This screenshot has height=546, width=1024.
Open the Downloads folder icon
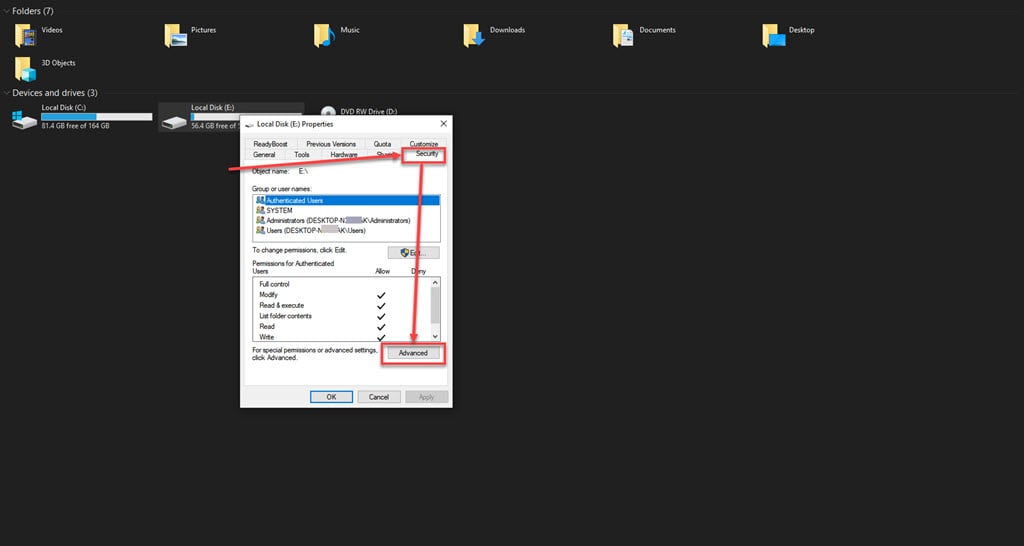pyautogui.click(x=474, y=36)
